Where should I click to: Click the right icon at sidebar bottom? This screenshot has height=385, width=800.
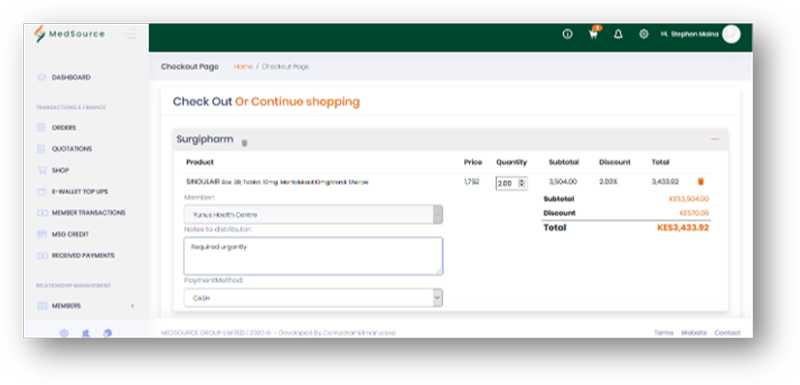point(108,333)
